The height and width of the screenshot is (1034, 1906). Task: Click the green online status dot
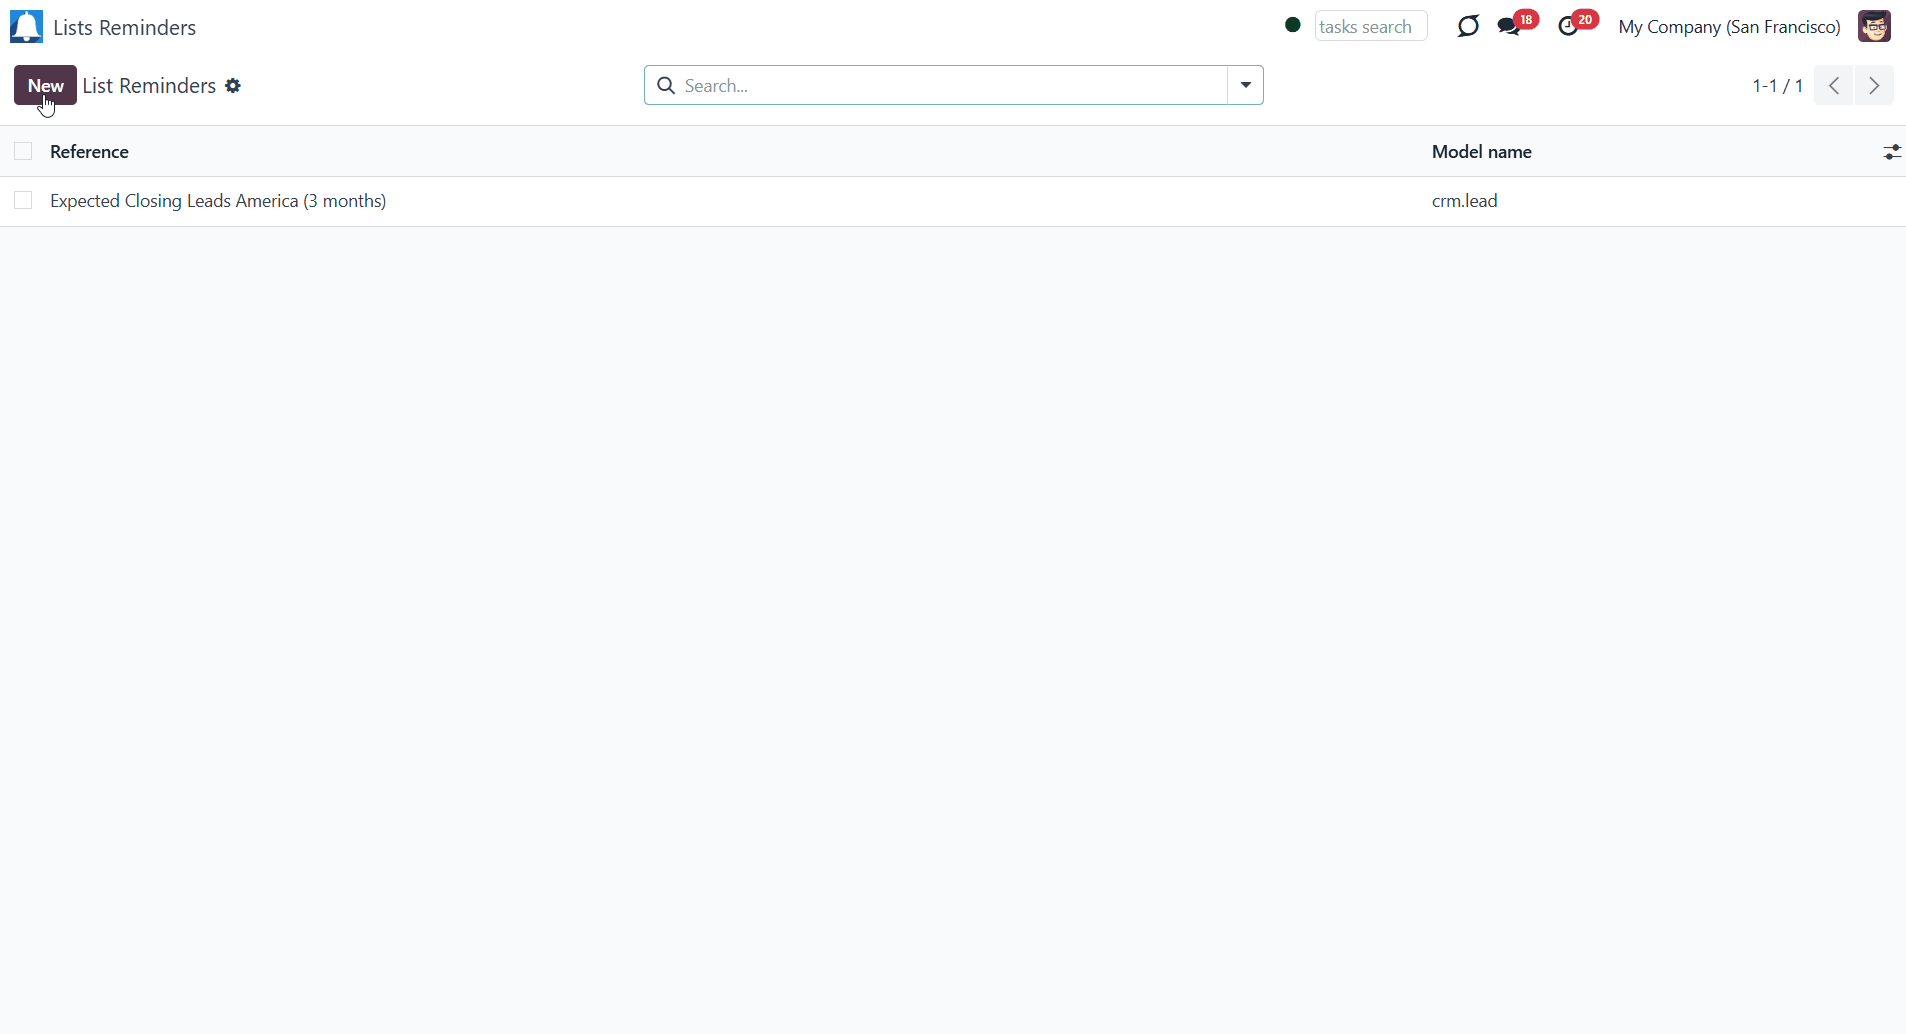[1293, 25]
